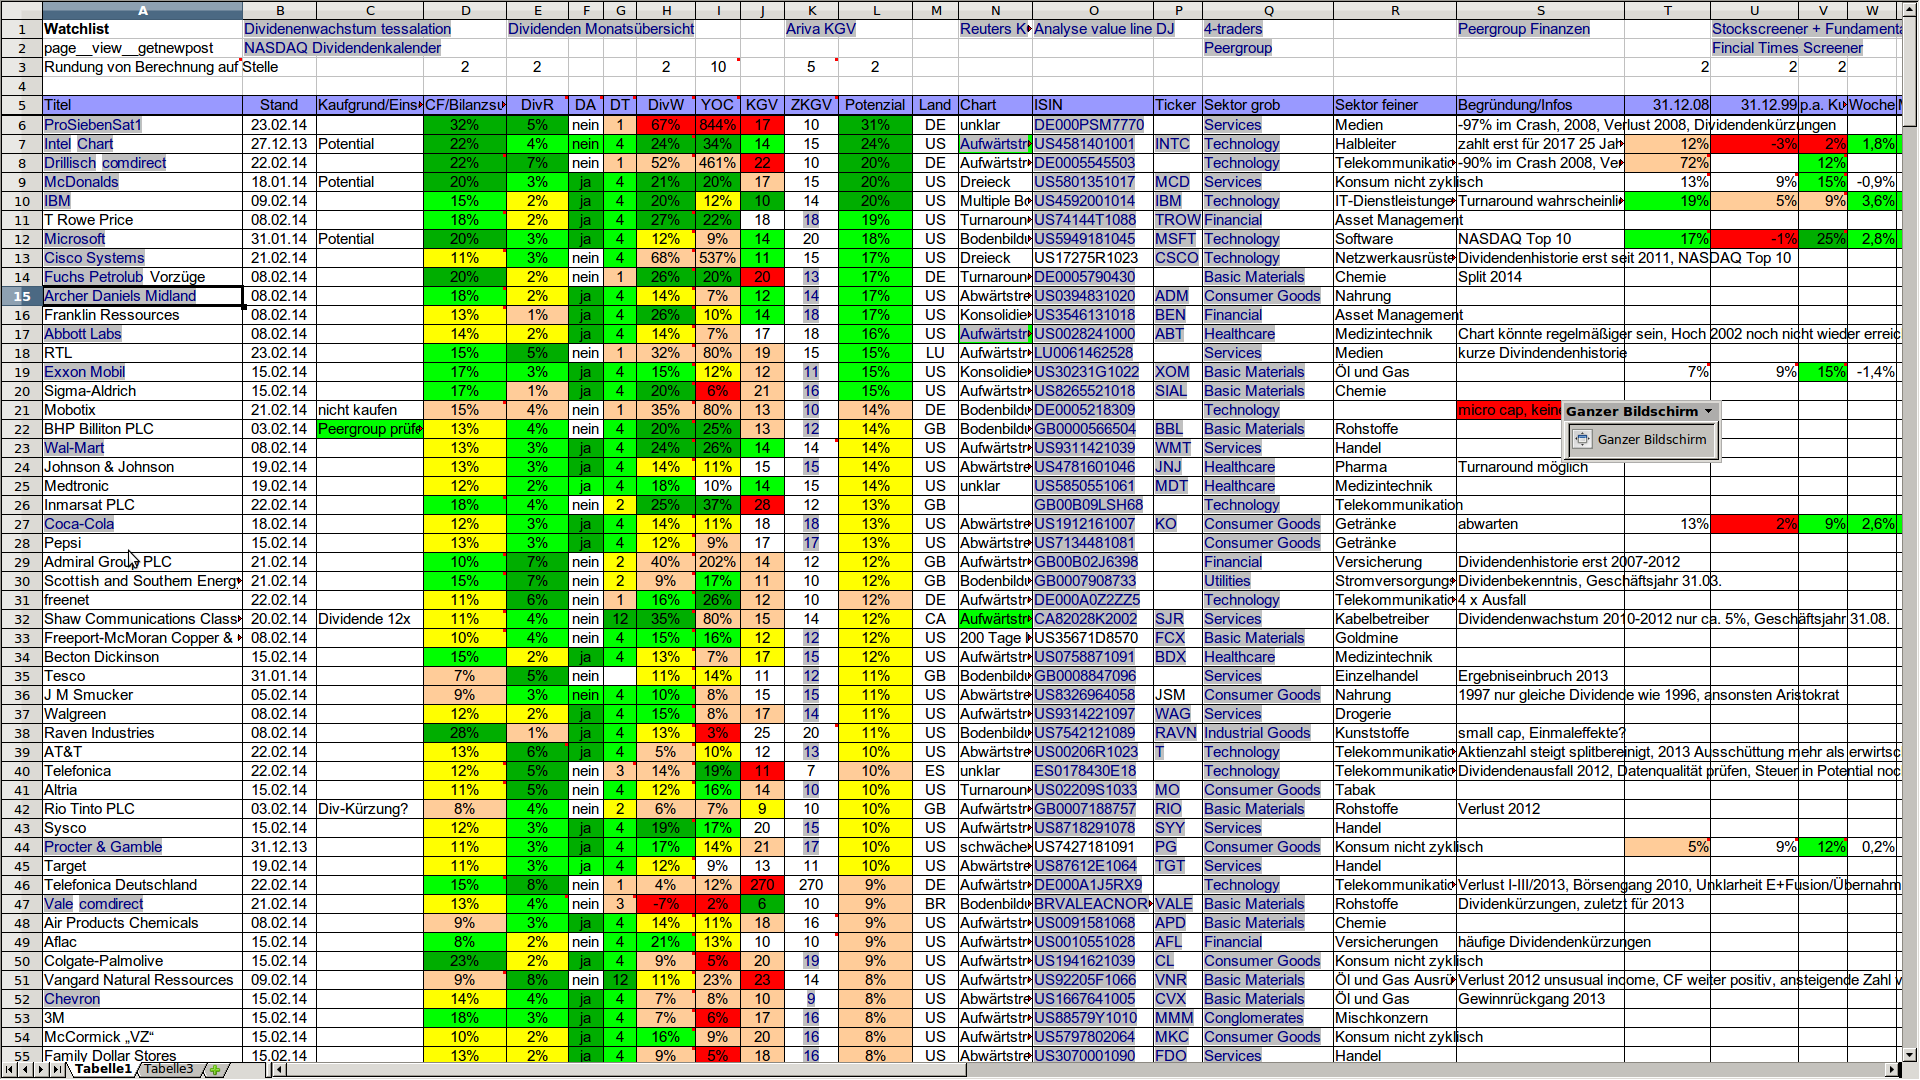Viewport: 1920px width, 1080px height.
Task: Click vertical scrollbar down arrow
Action: tap(1910, 1054)
